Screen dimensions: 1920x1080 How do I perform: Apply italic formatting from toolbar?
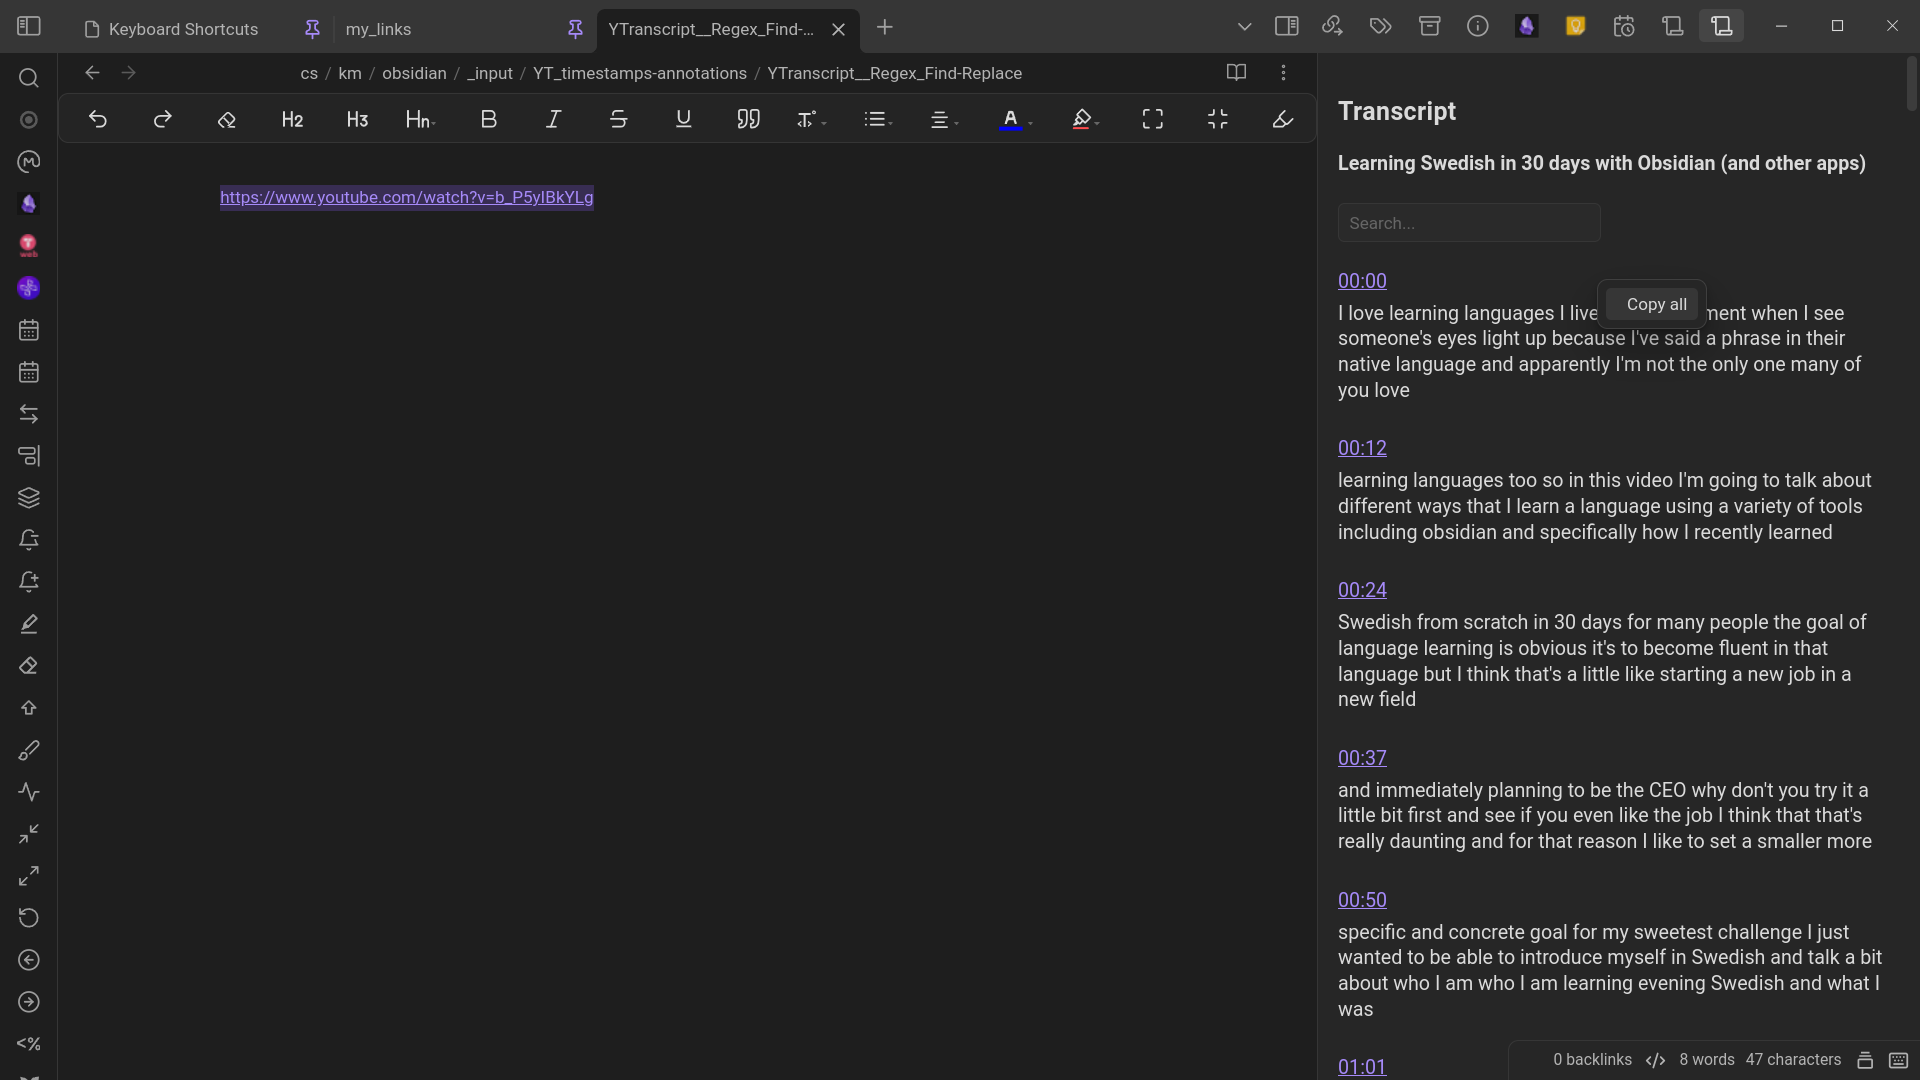tap(553, 119)
